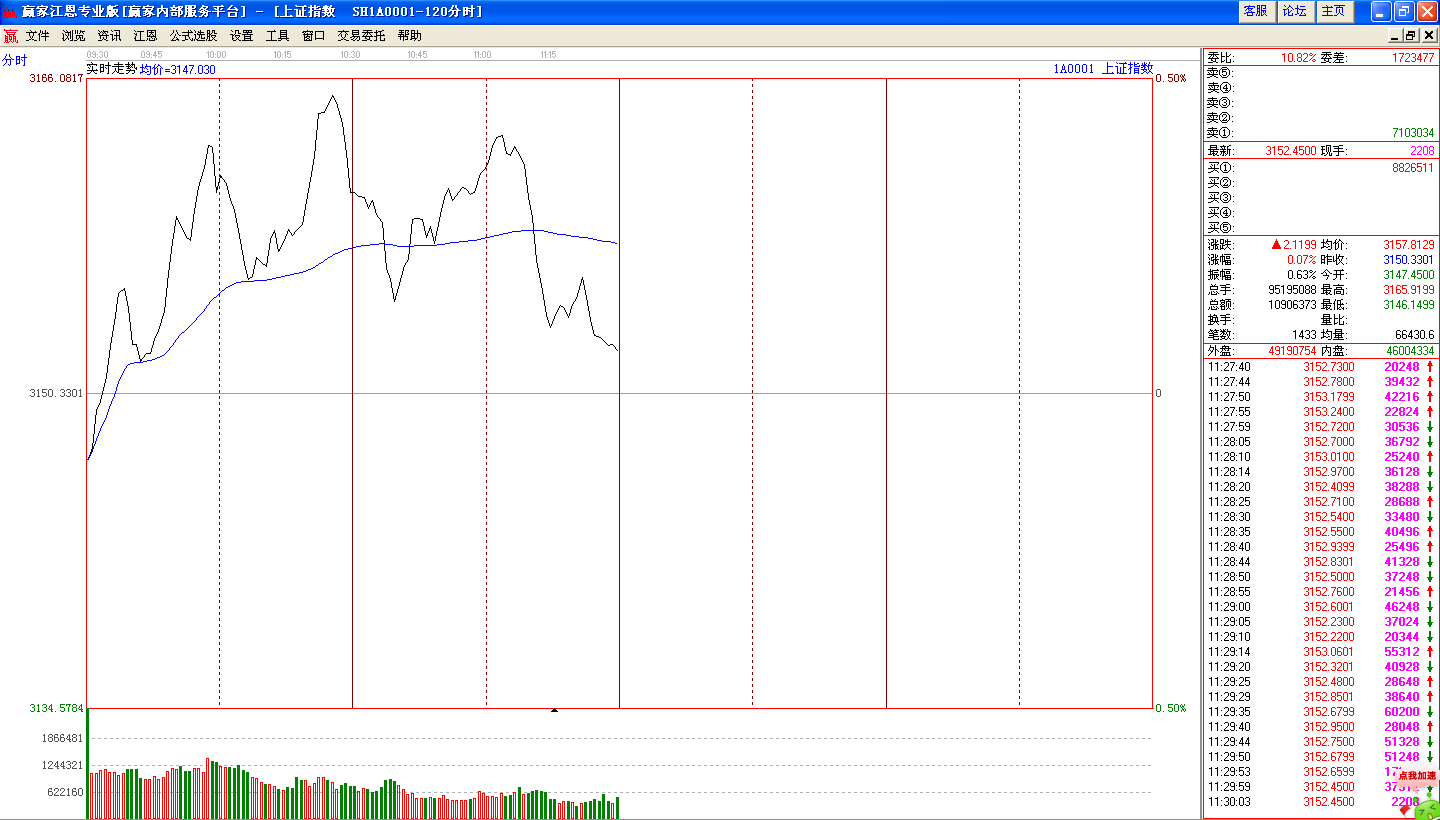Image resolution: width=1440 pixels, height=820 pixels.
Task: Click the 昨收 3150.3301 value
Action: pos(1409,259)
